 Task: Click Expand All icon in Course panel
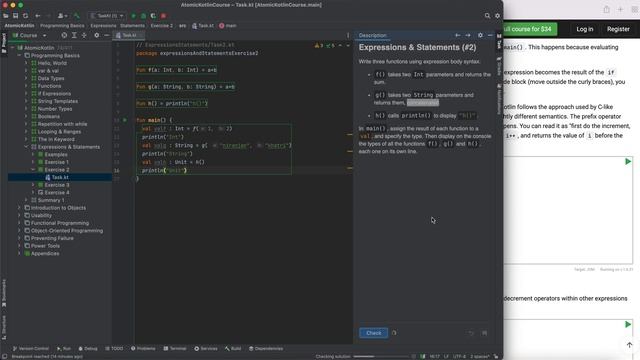[x=74, y=36]
